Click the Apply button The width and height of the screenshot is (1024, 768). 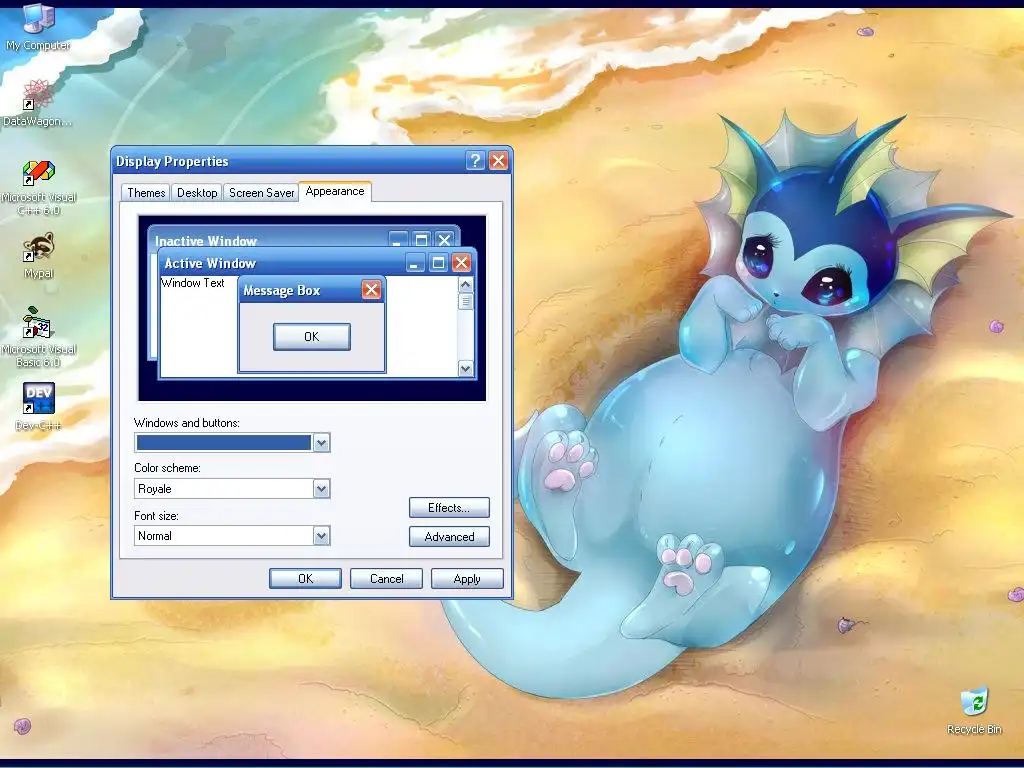(467, 579)
